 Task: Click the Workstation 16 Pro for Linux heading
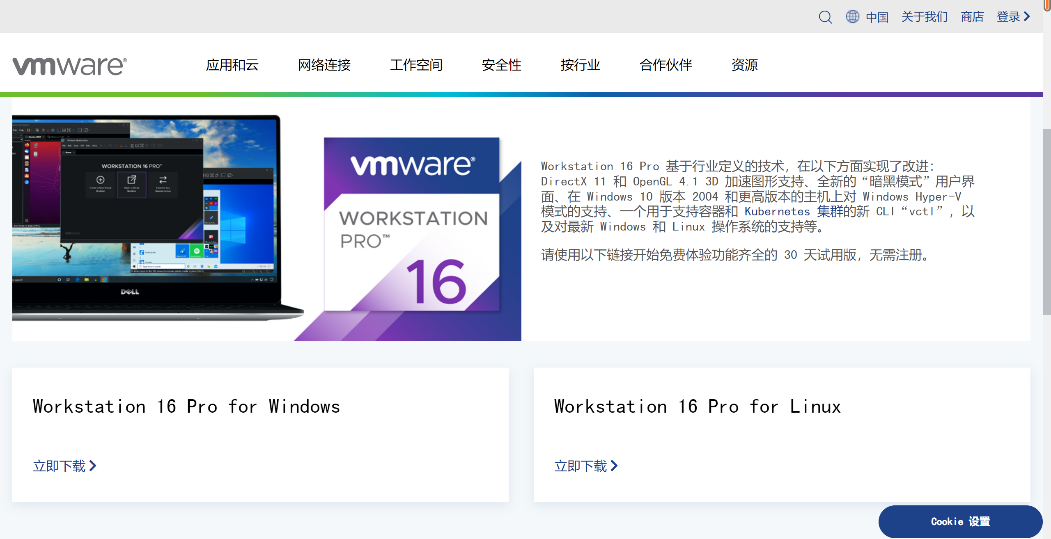point(697,407)
